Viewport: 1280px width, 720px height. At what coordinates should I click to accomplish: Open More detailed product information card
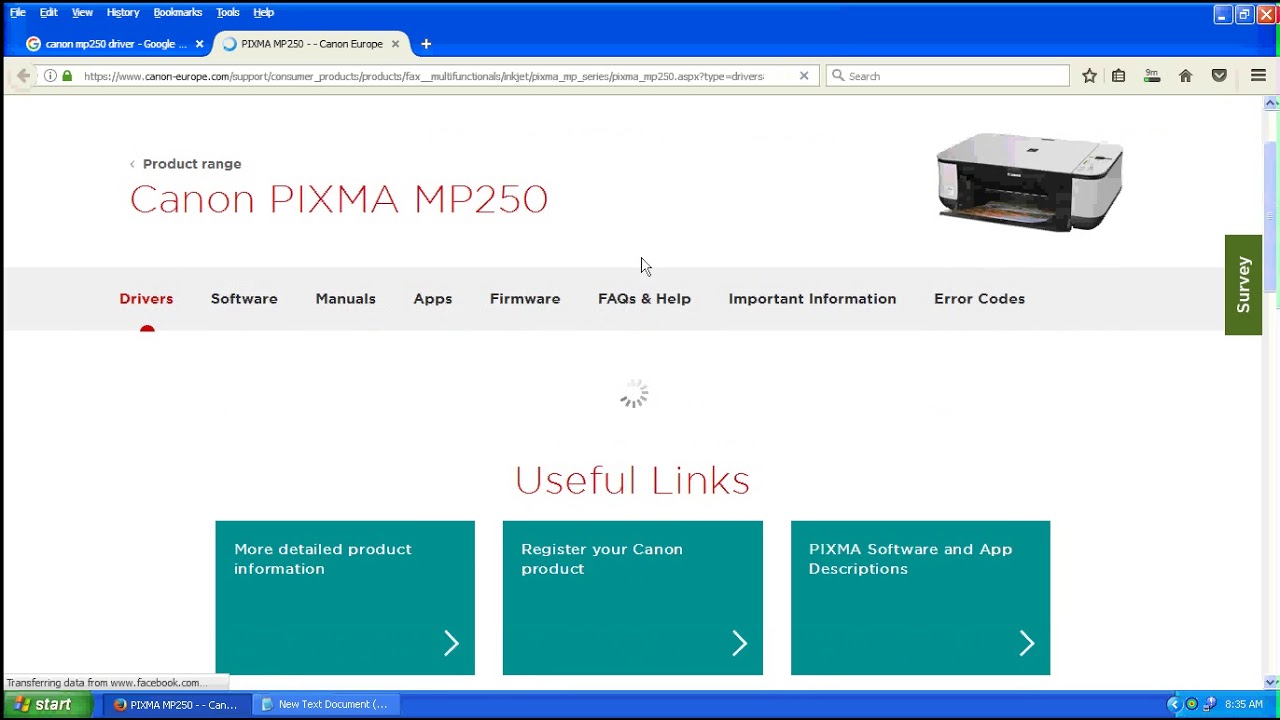click(345, 598)
